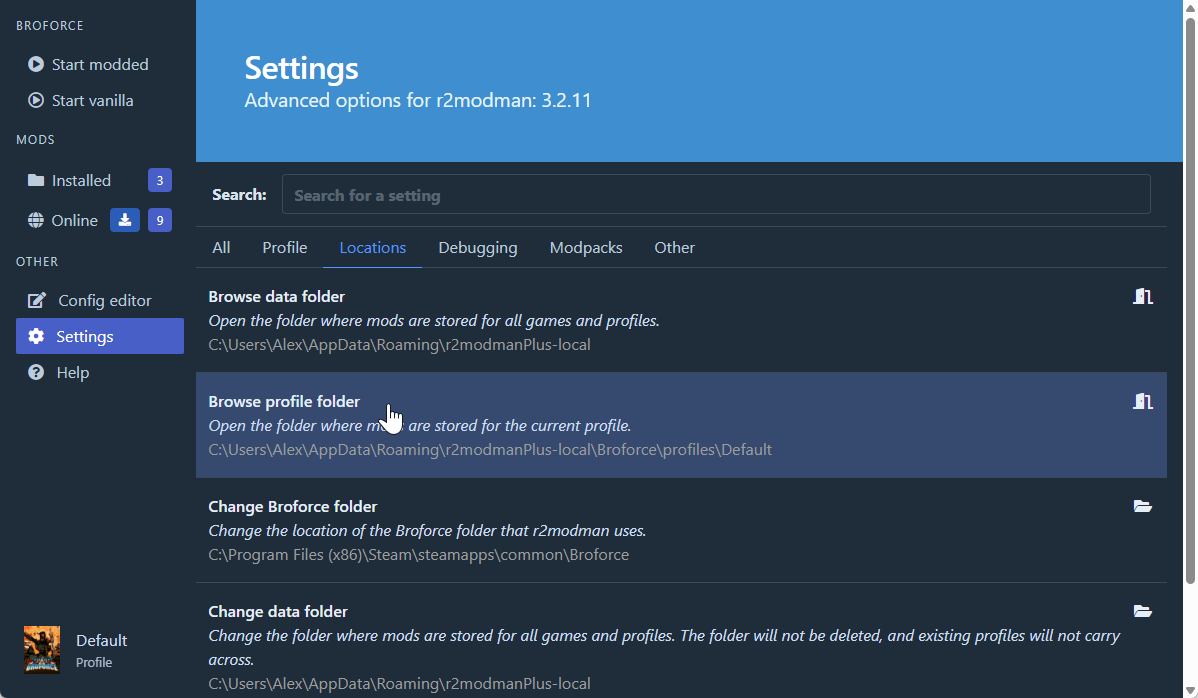This screenshot has height=698, width=1198.
Task: Go to the Help page
Action: 72,372
